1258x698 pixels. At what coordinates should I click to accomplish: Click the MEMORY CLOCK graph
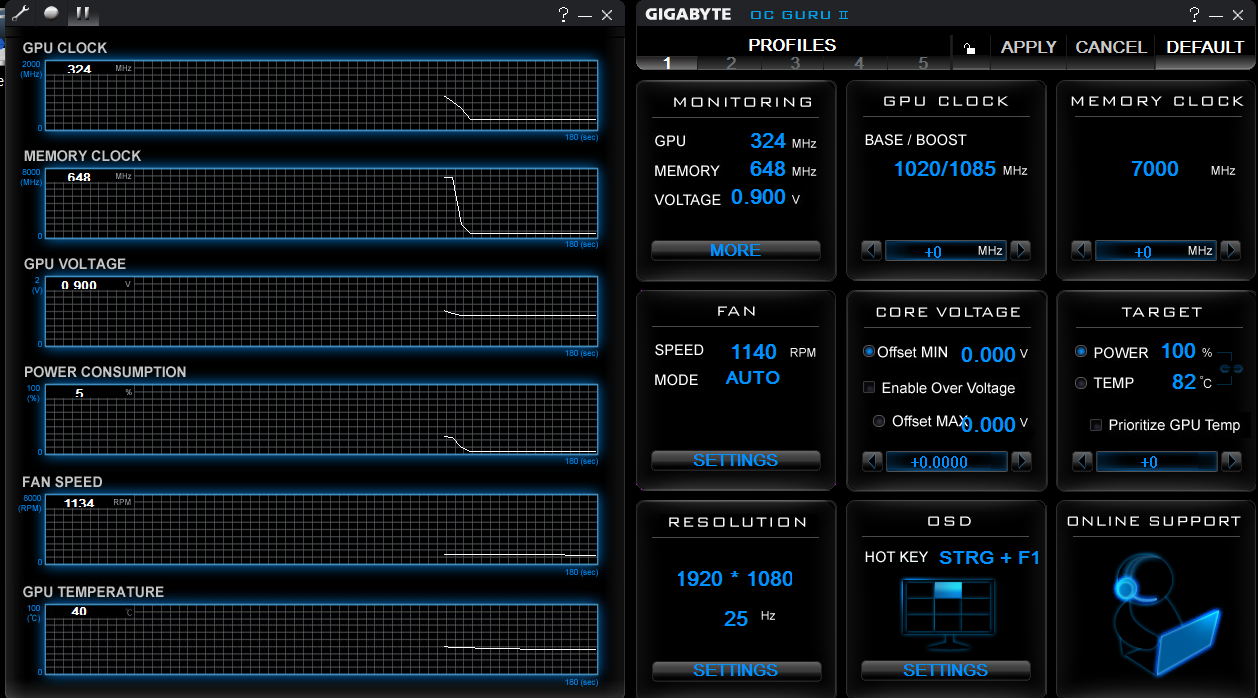point(321,203)
